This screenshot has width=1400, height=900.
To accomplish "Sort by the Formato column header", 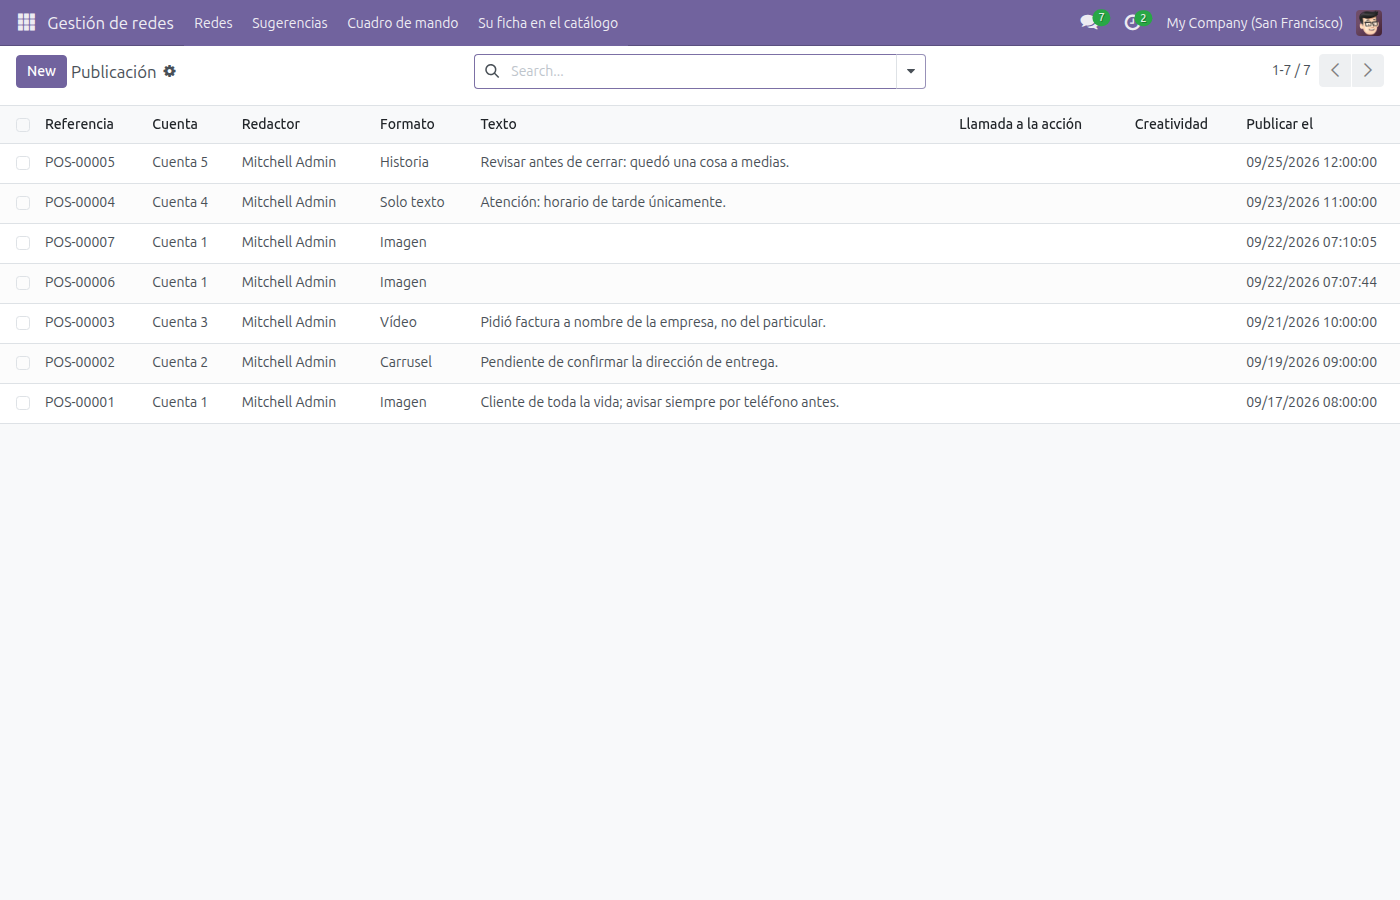I will tap(407, 124).
